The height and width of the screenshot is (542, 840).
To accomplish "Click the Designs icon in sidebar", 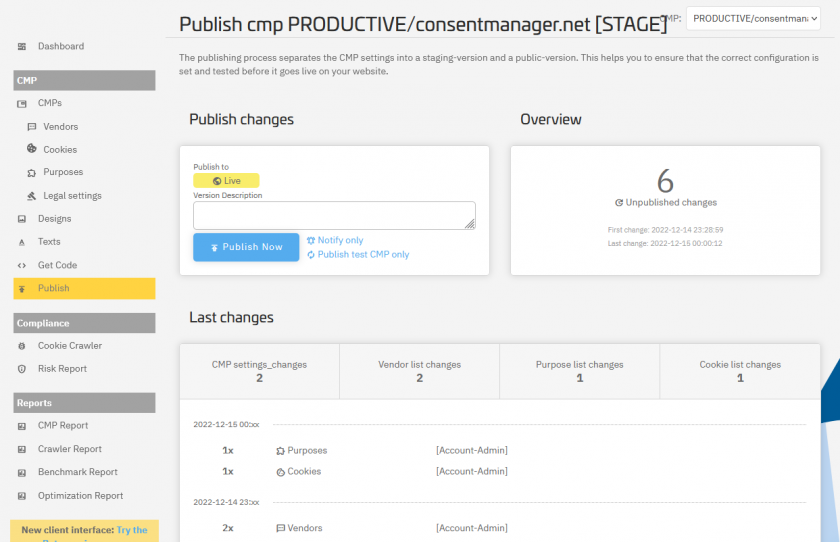I will tap(22, 219).
